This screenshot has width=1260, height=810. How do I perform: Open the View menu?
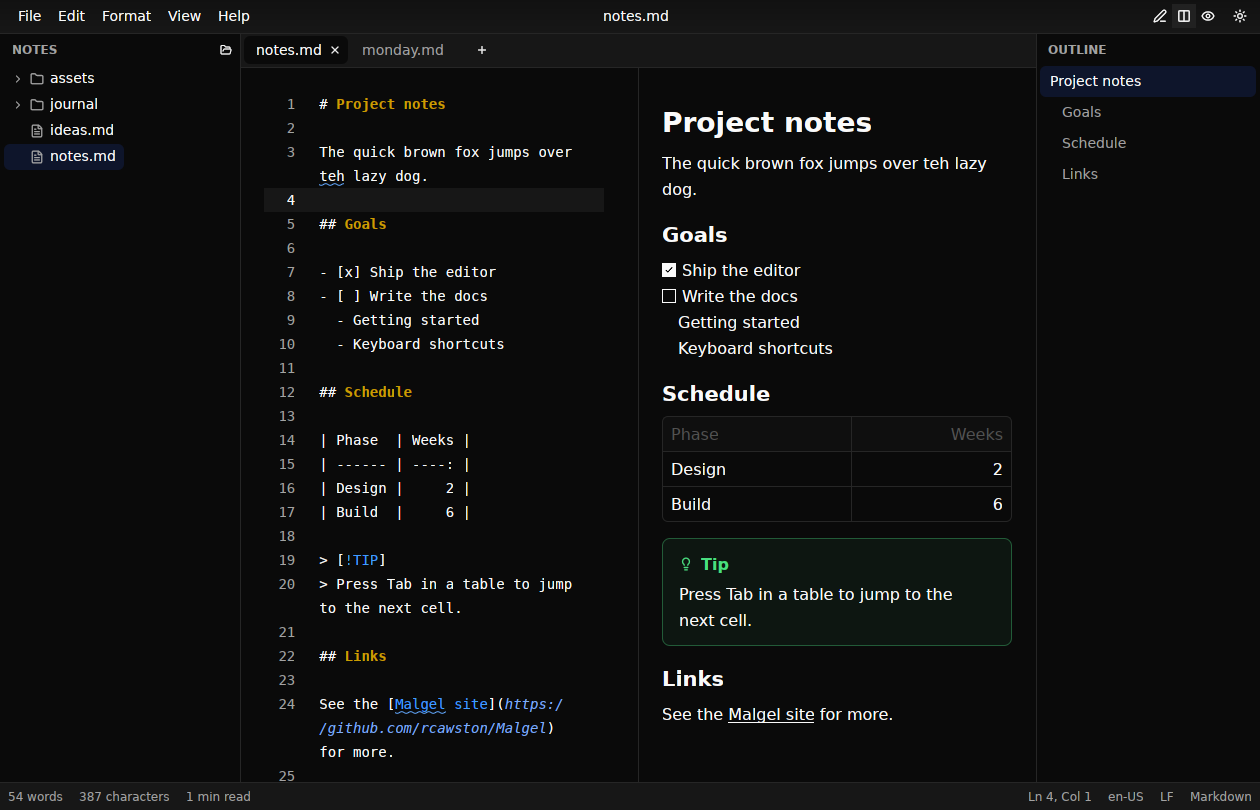(184, 16)
